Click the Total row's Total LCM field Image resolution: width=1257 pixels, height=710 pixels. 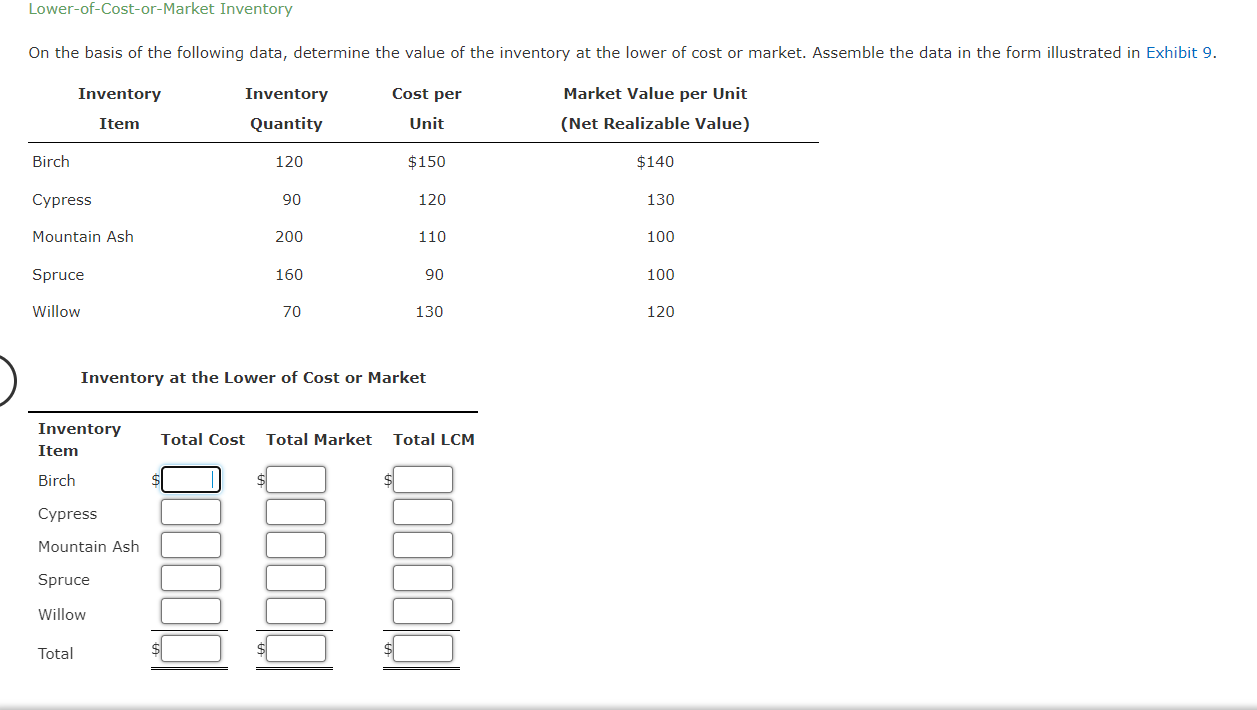click(x=422, y=647)
